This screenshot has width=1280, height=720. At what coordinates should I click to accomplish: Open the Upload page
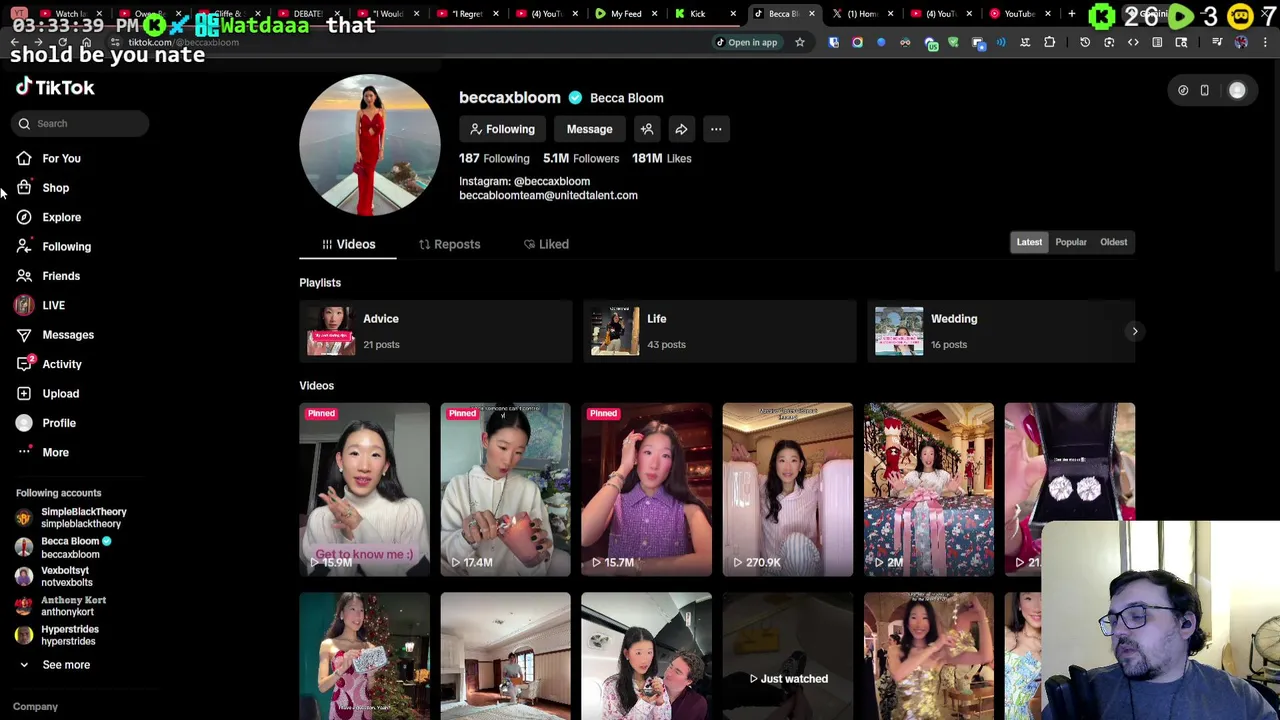(60, 393)
